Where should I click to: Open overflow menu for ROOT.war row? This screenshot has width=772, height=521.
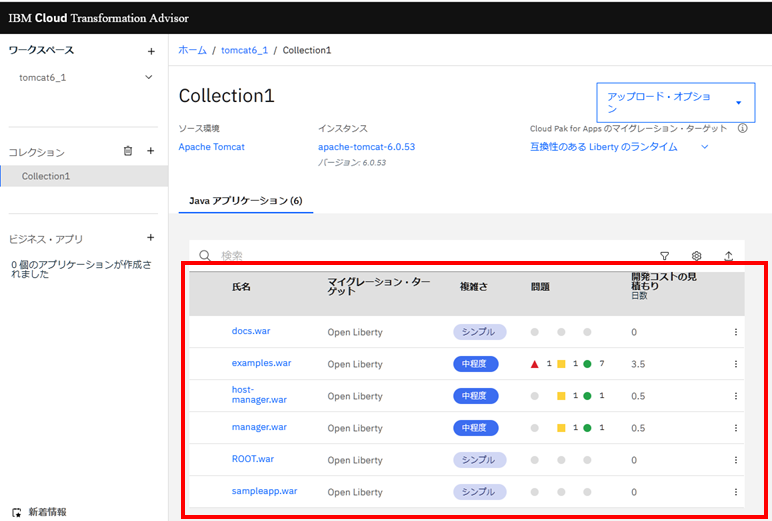736,460
